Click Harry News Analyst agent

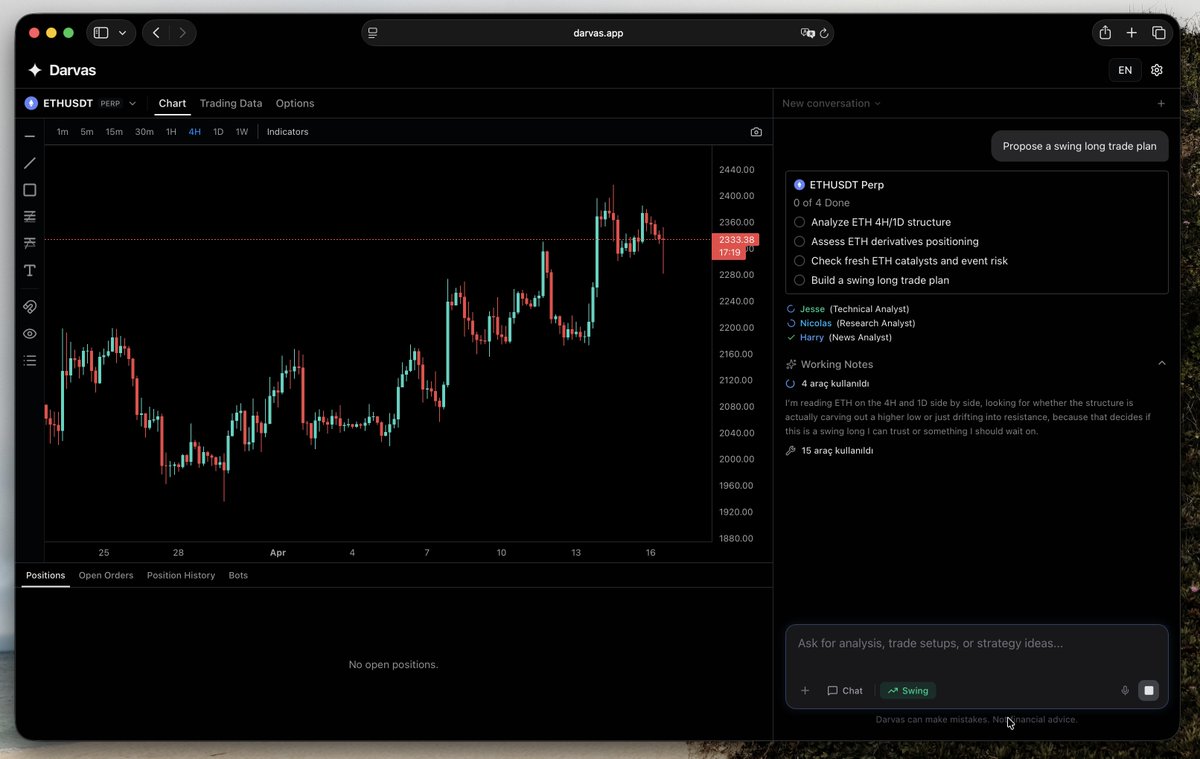tap(840, 337)
